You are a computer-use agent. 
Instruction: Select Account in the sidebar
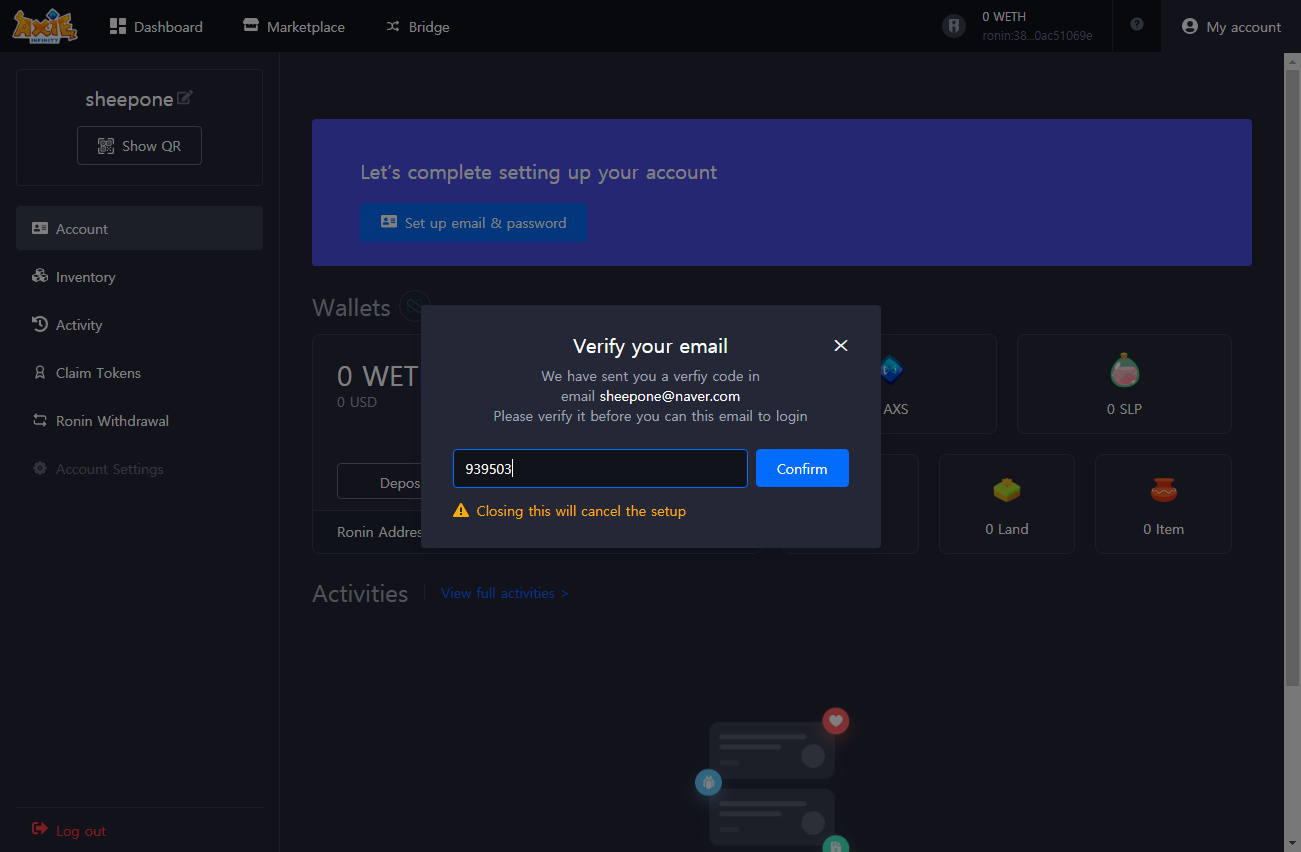coord(139,228)
